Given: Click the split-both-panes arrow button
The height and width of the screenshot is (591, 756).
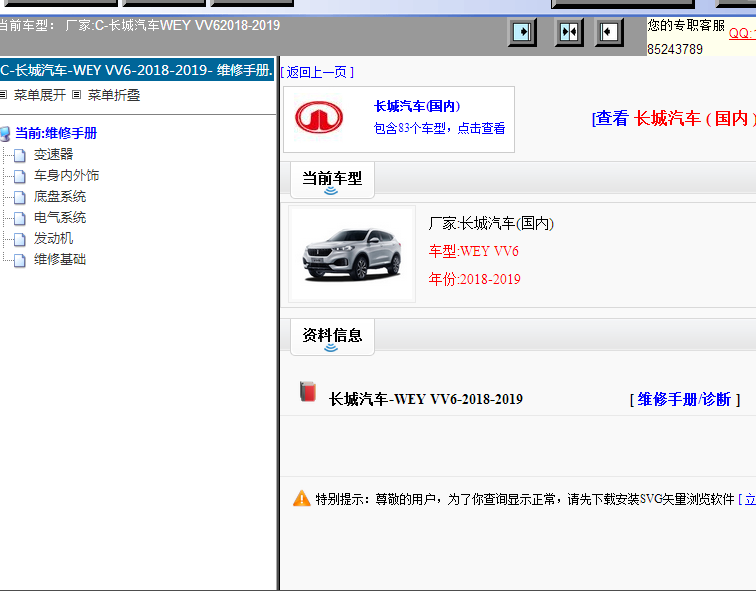Looking at the screenshot, I should coord(569,33).
